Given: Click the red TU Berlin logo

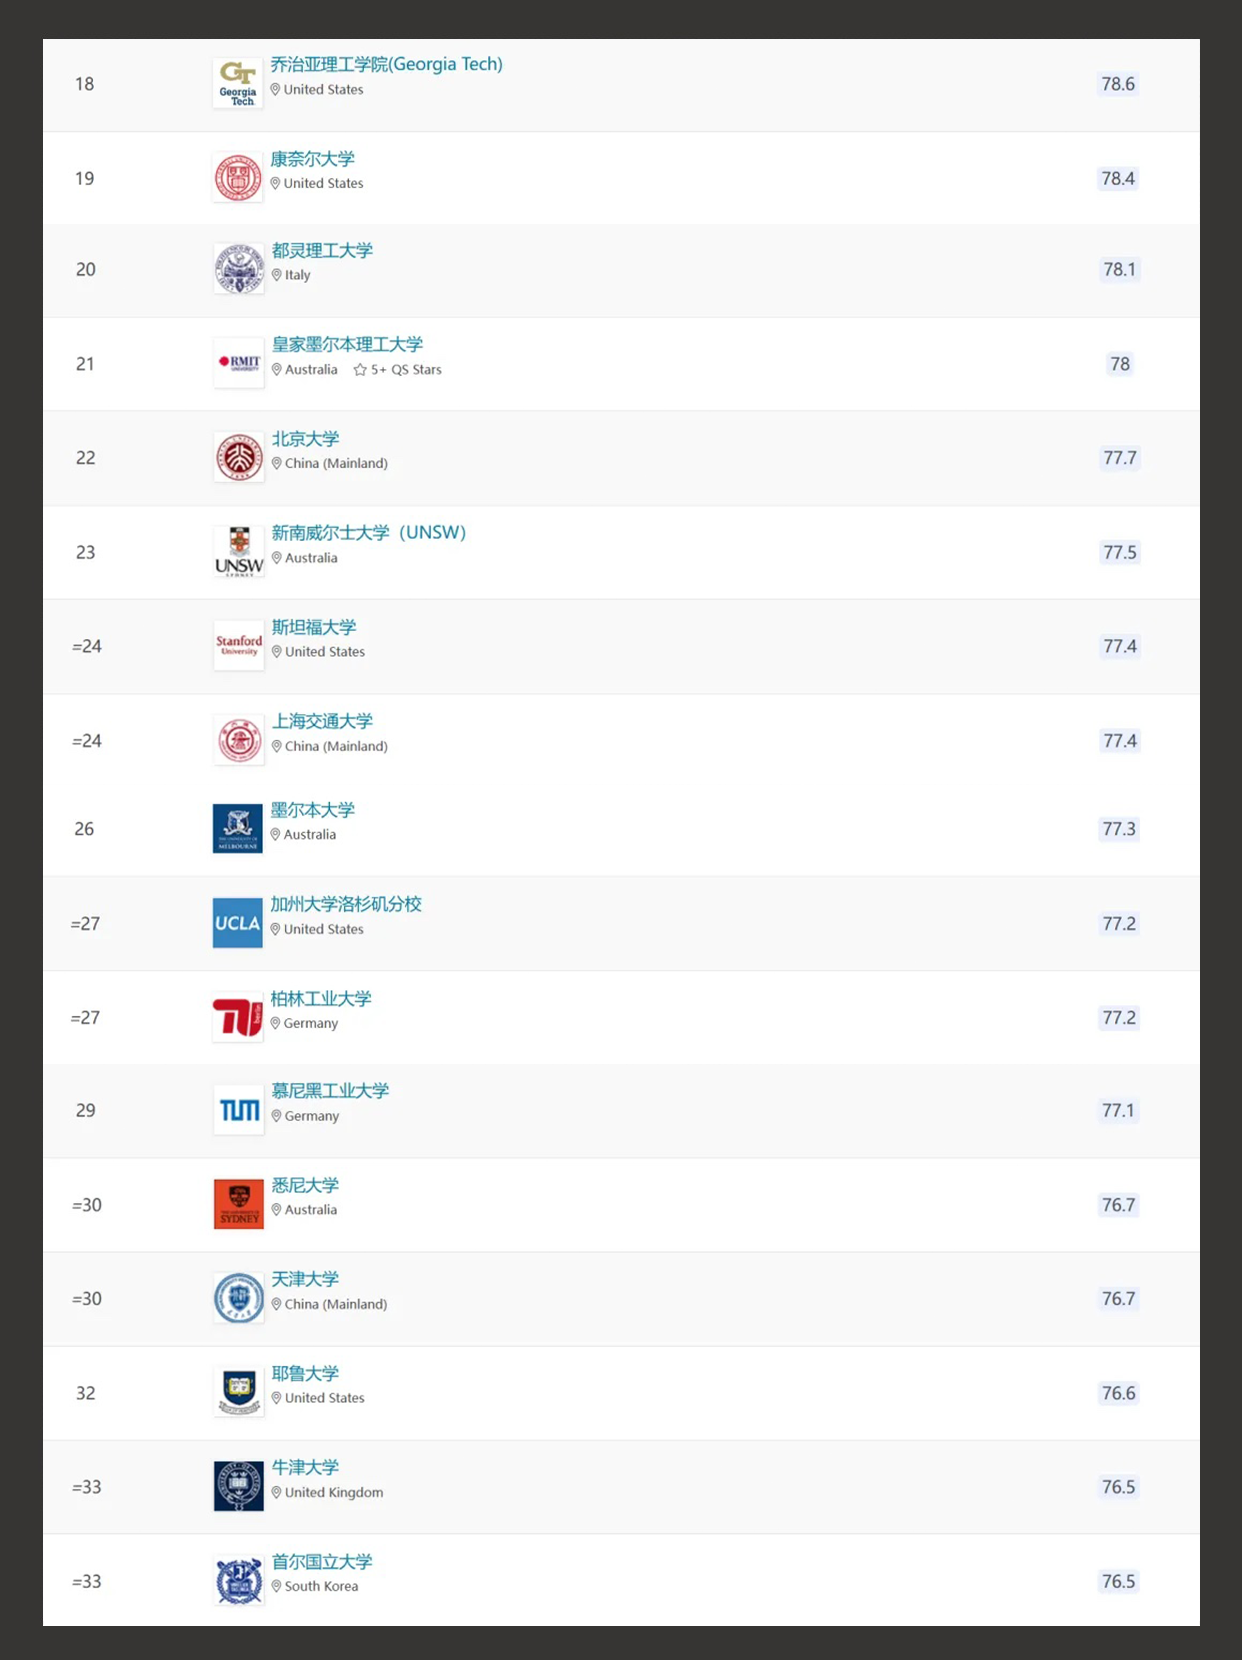Looking at the screenshot, I should pyautogui.click(x=238, y=1017).
